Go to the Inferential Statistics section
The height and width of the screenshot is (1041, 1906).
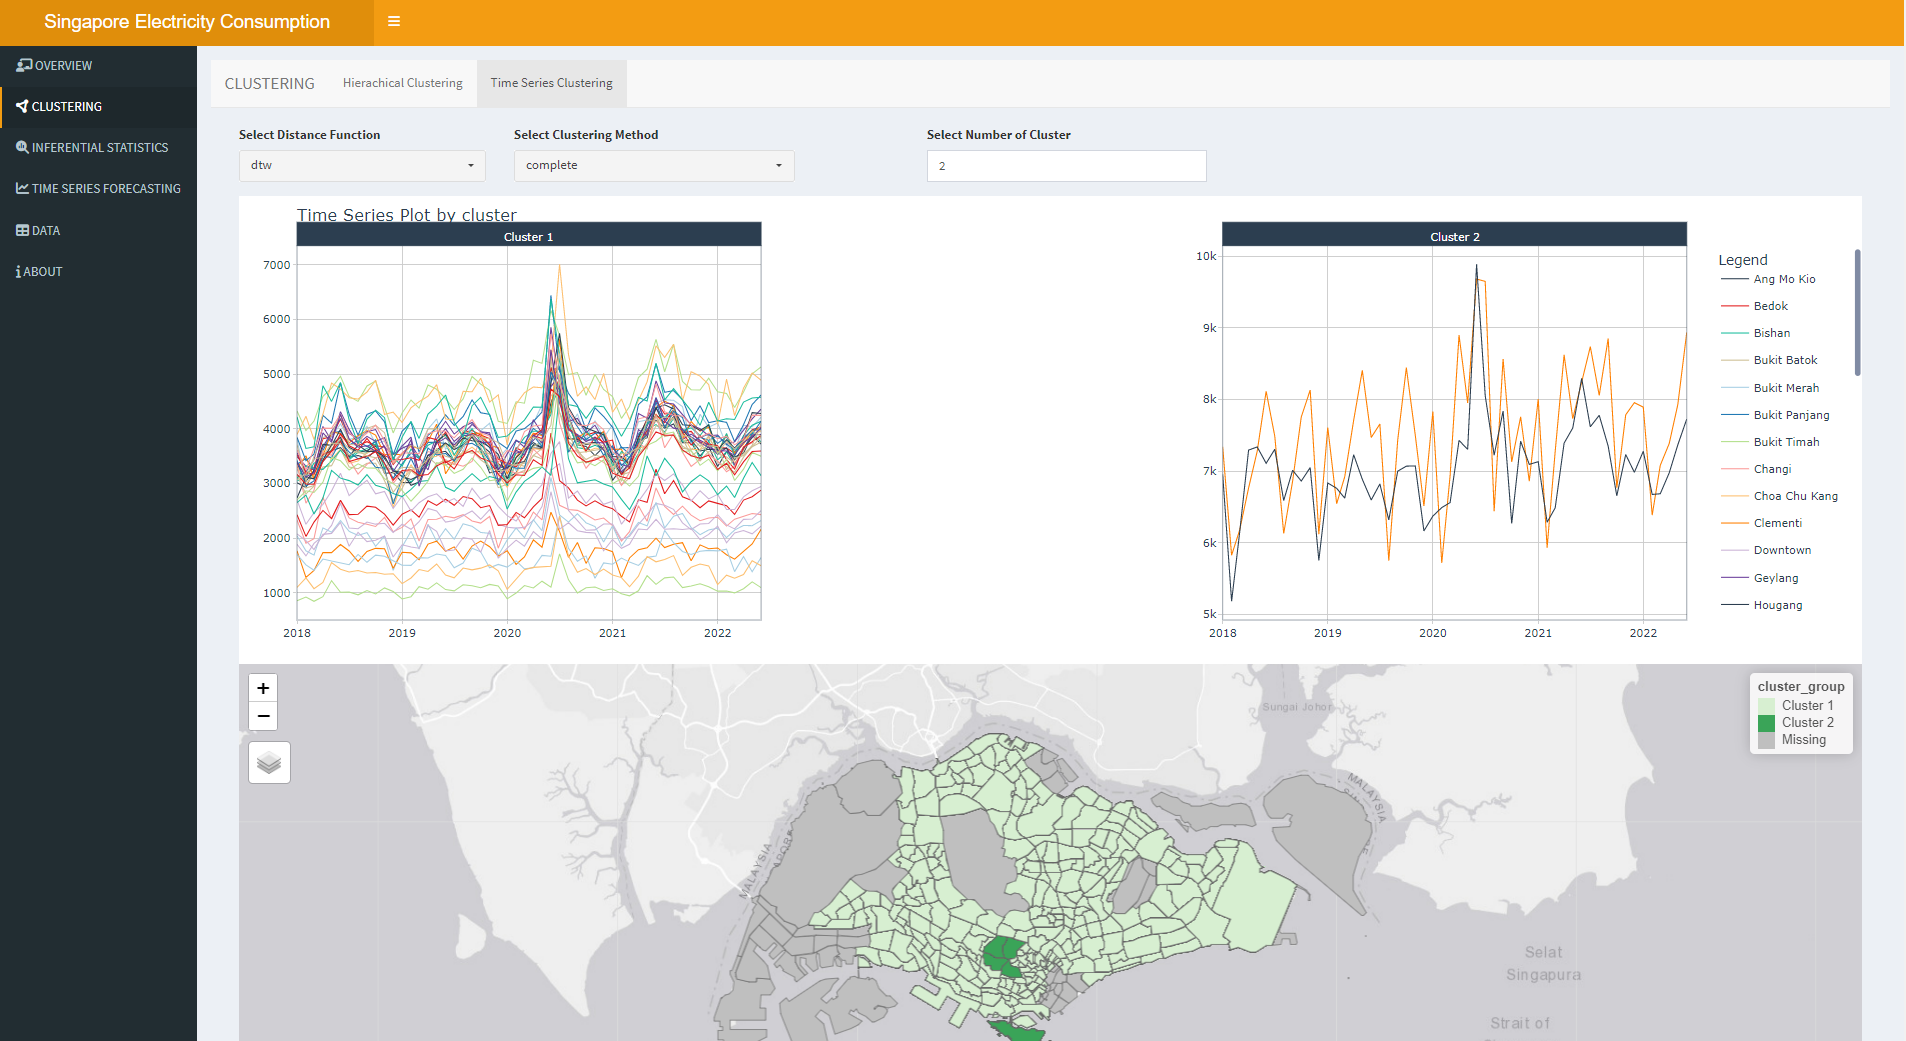[x=99, y=148]
